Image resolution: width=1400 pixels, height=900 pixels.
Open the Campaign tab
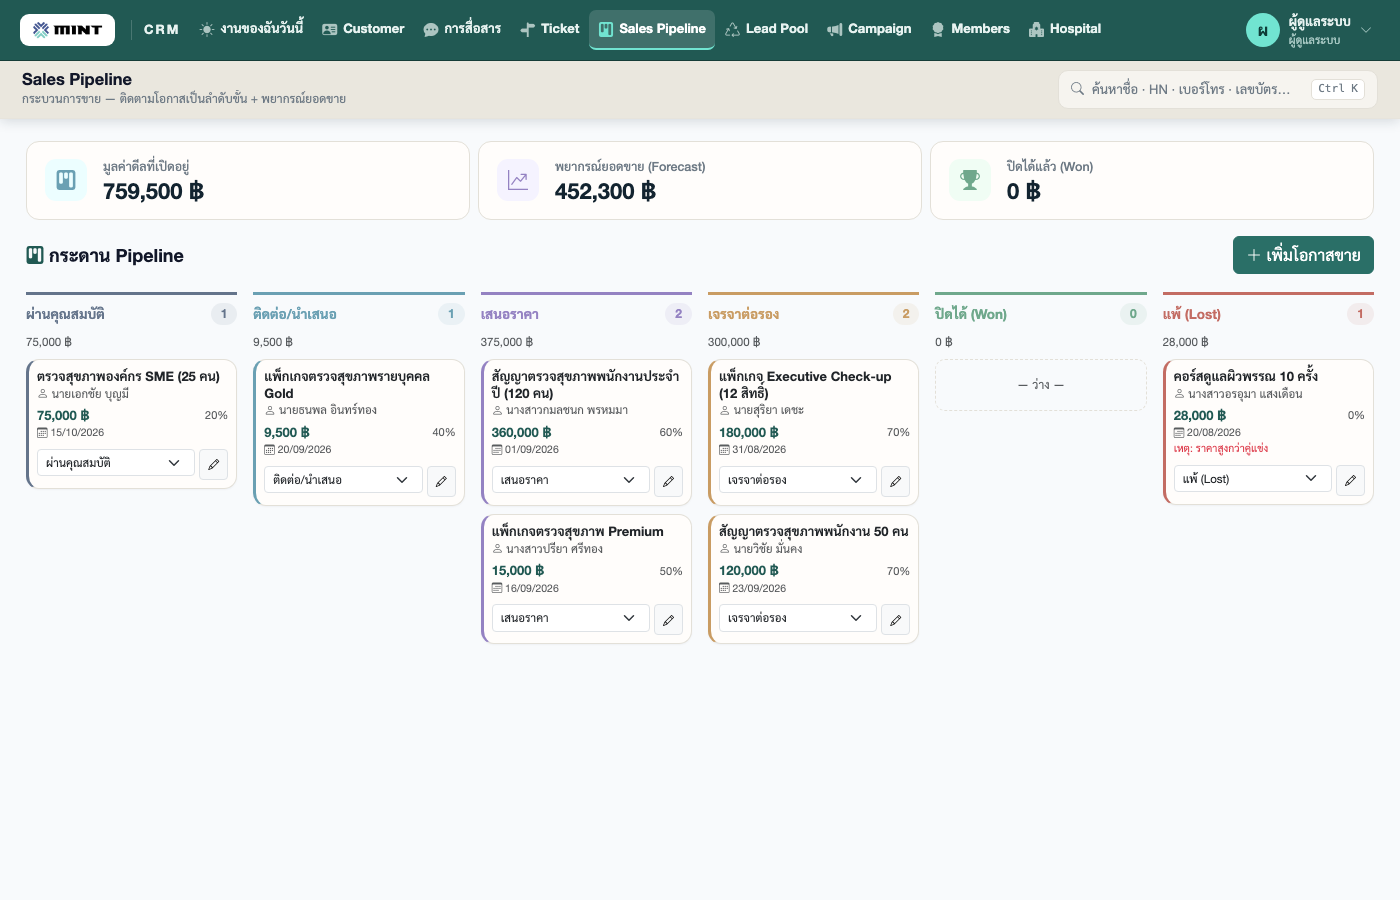869,29
